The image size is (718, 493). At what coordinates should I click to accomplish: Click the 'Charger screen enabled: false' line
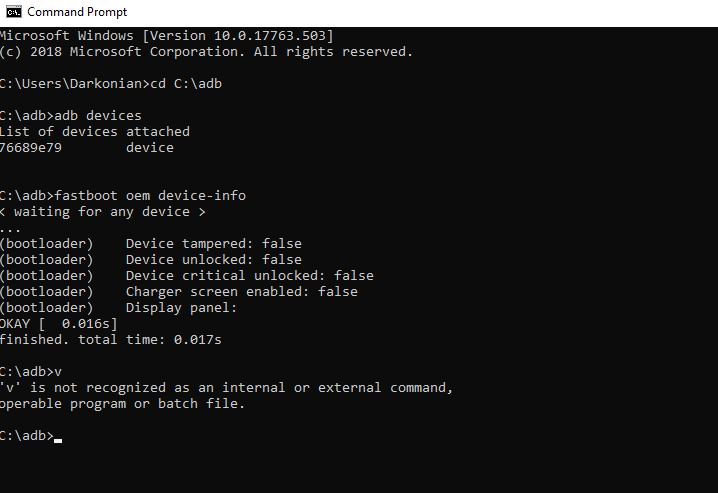point(241,291)
